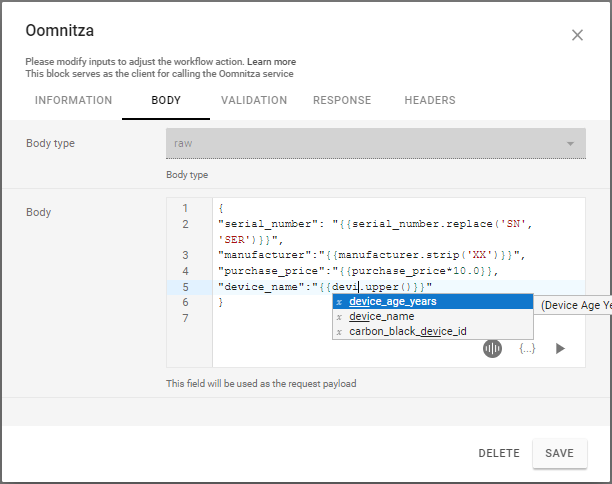
Task: Select device_age_years from autocomplete list
Action: click(392, 302)
